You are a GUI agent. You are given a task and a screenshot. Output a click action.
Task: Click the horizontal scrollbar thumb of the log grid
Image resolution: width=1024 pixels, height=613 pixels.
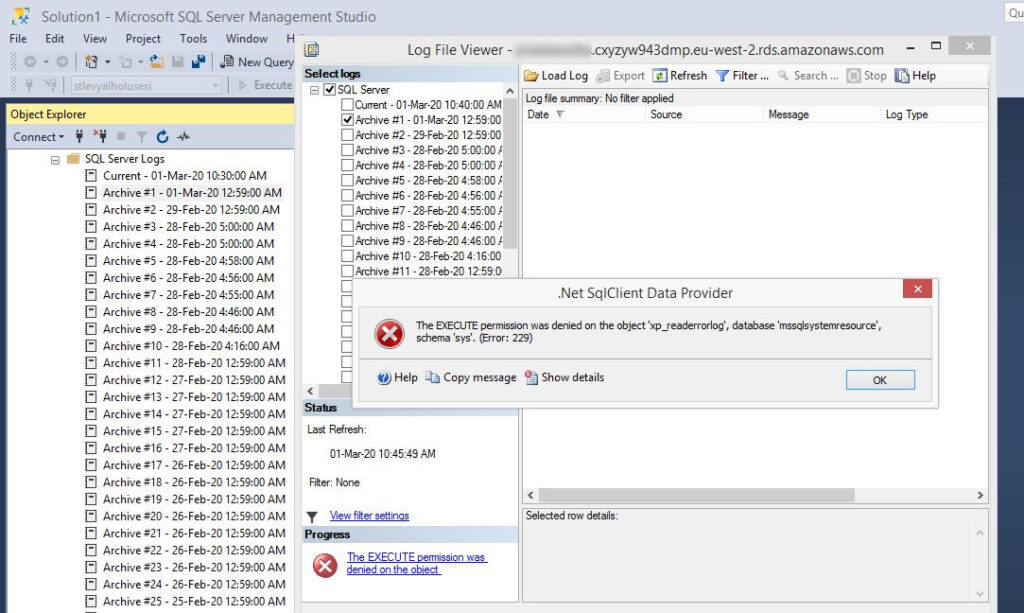(697, 495)
